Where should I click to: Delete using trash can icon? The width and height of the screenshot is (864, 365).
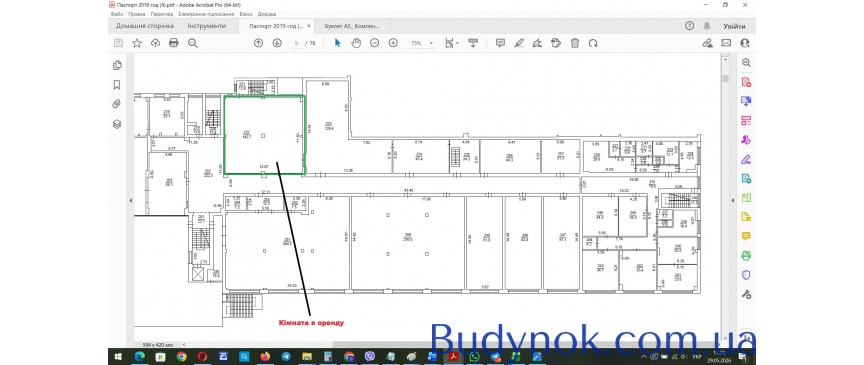(575, 43)
